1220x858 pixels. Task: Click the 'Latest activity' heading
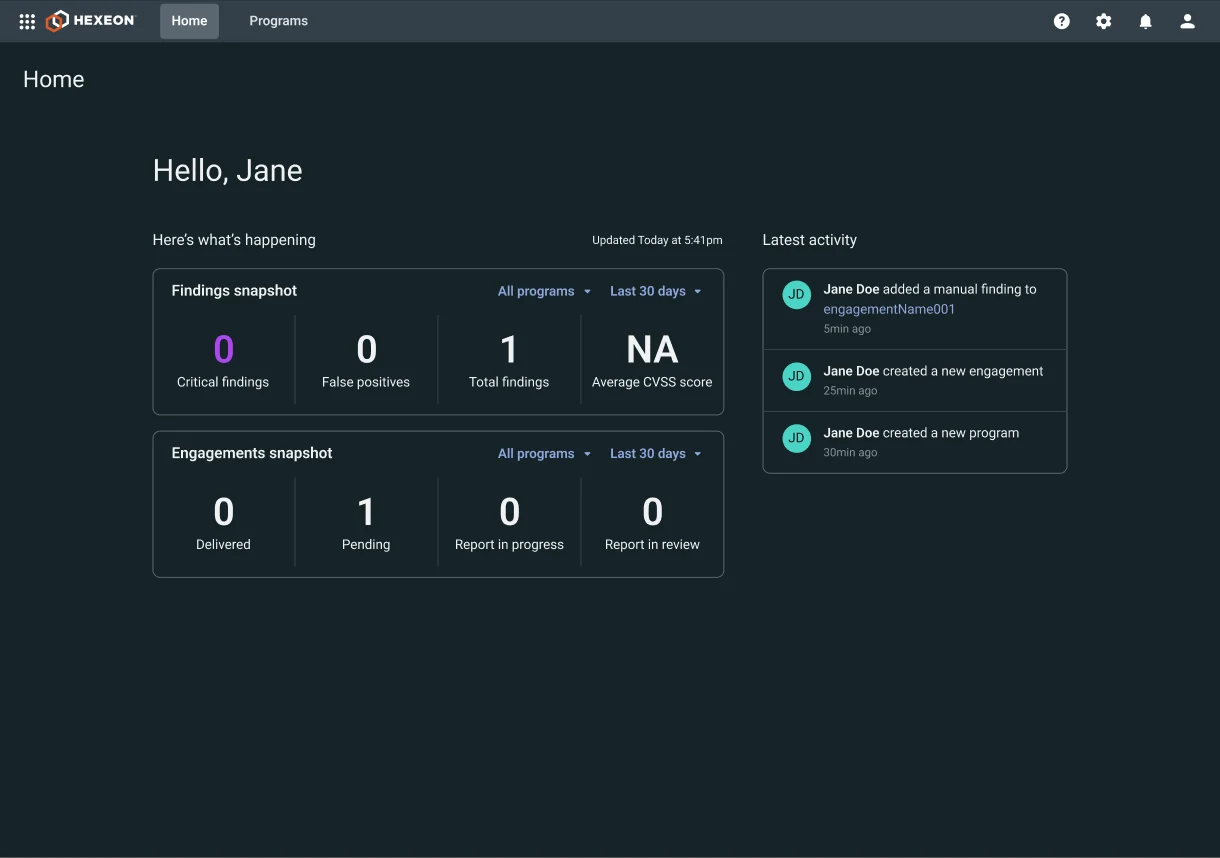[809, 240]
